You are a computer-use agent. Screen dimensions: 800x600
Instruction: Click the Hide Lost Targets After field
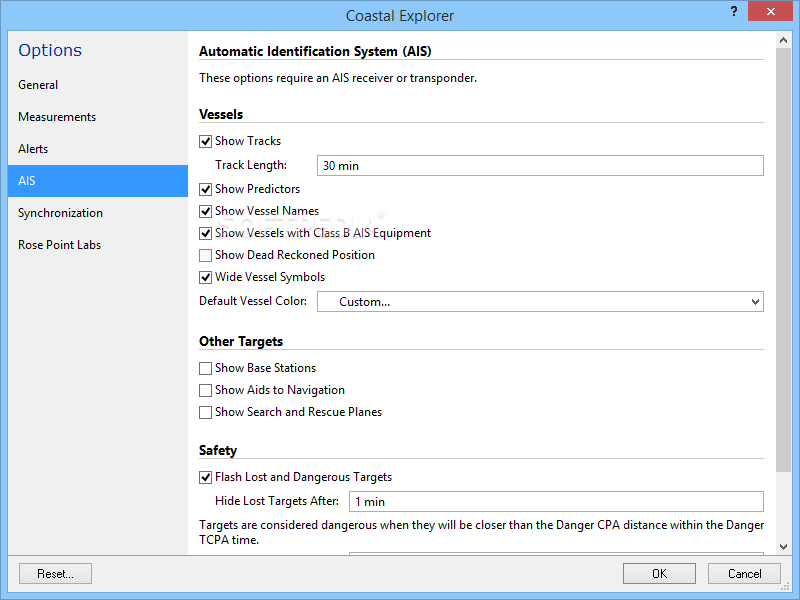pos(556,502)
